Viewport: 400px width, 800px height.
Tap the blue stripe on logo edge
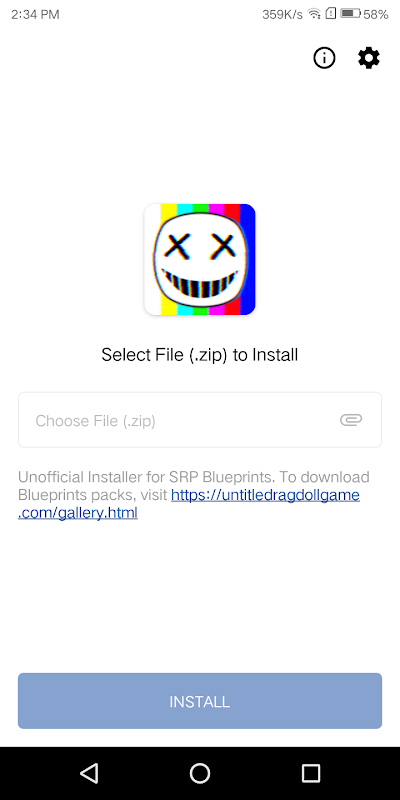click(x=247, y=259)
